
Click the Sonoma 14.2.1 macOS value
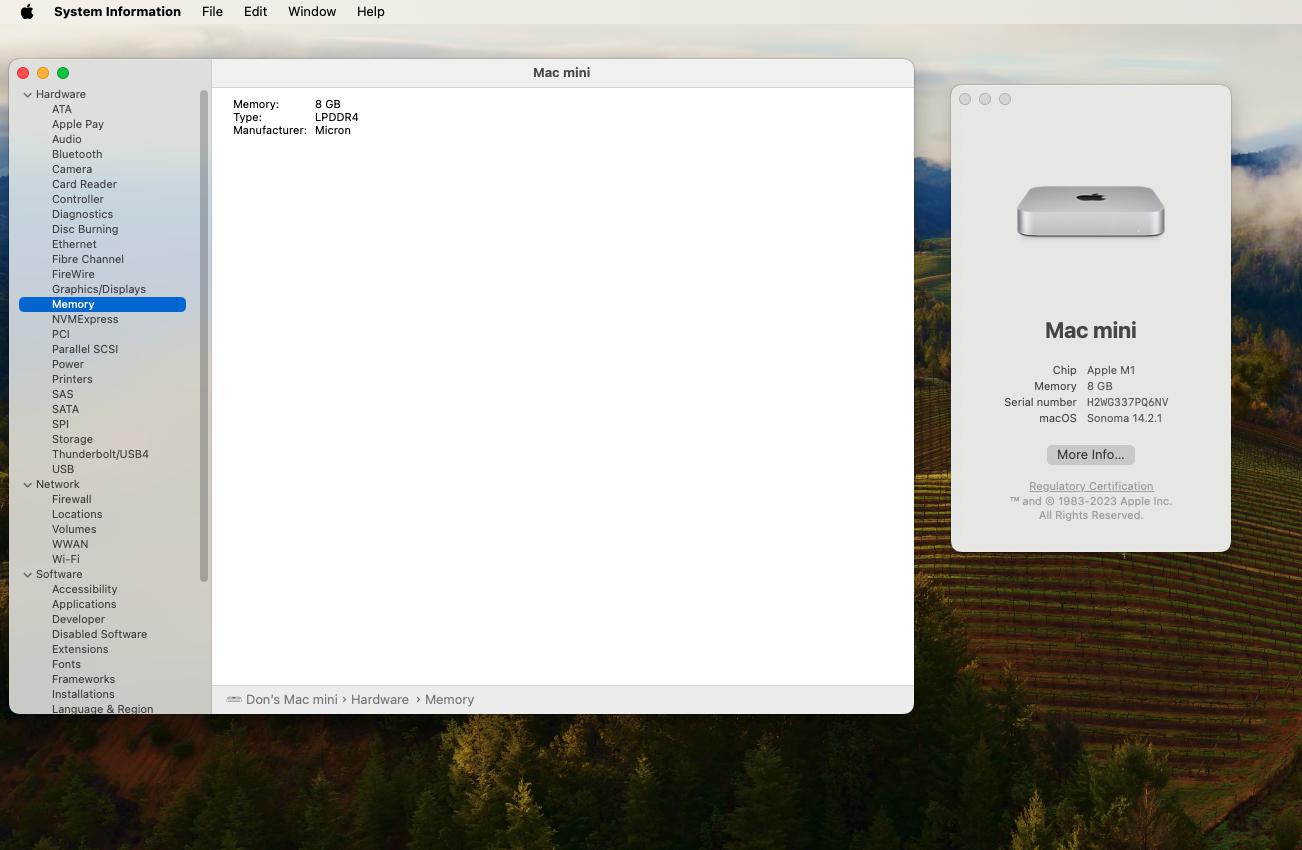(1124, 418)
